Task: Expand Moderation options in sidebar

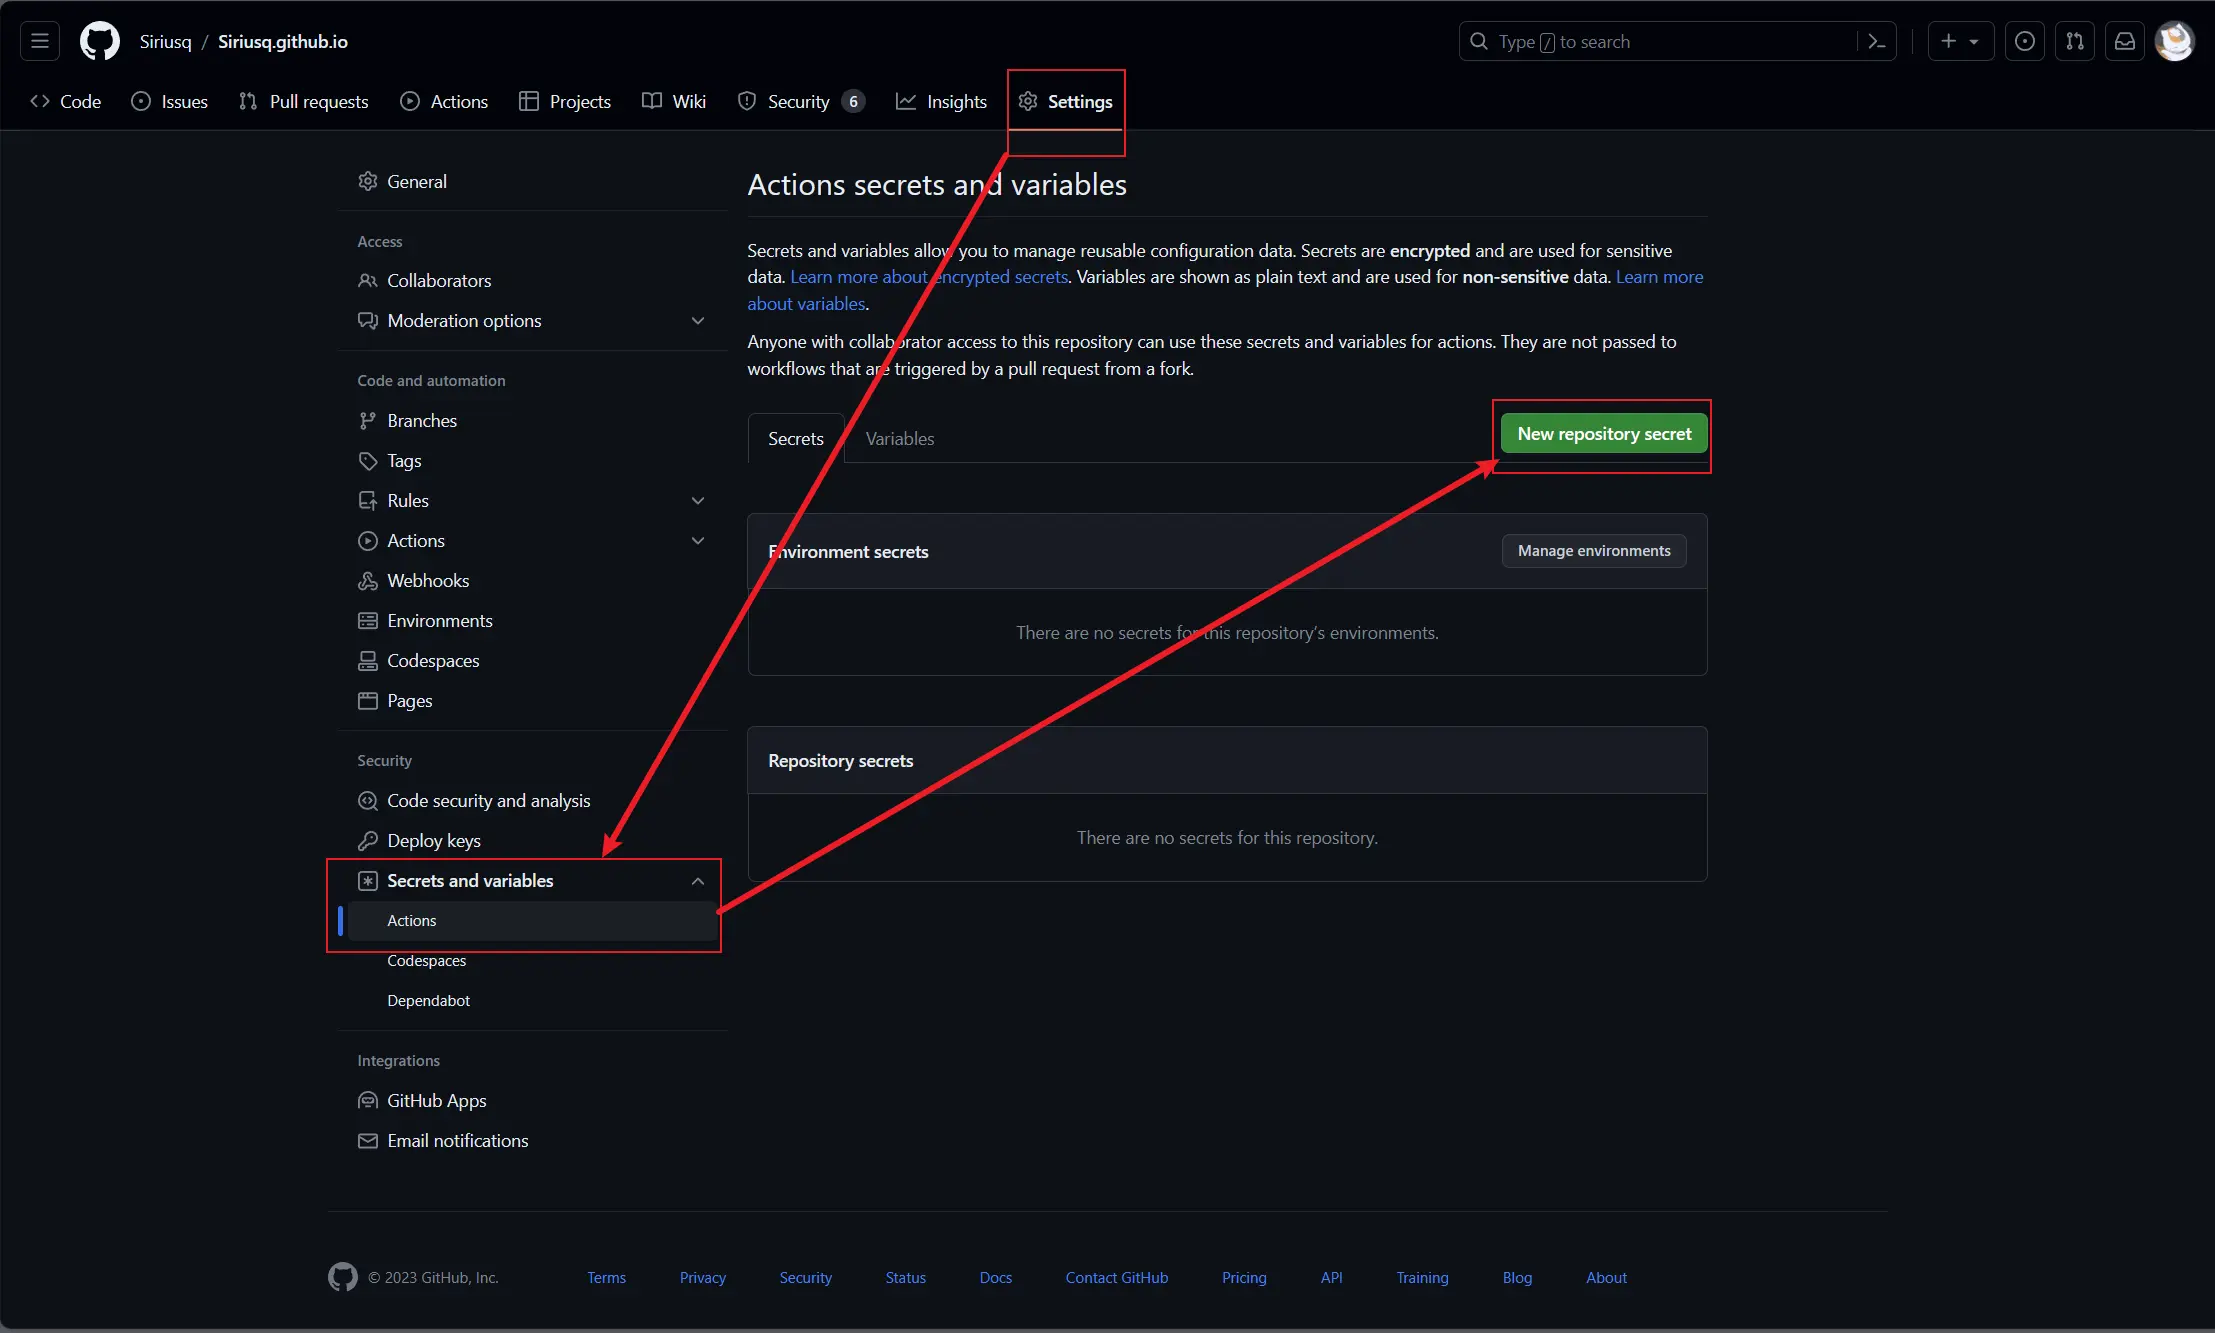Action: (x=698, y=321)
